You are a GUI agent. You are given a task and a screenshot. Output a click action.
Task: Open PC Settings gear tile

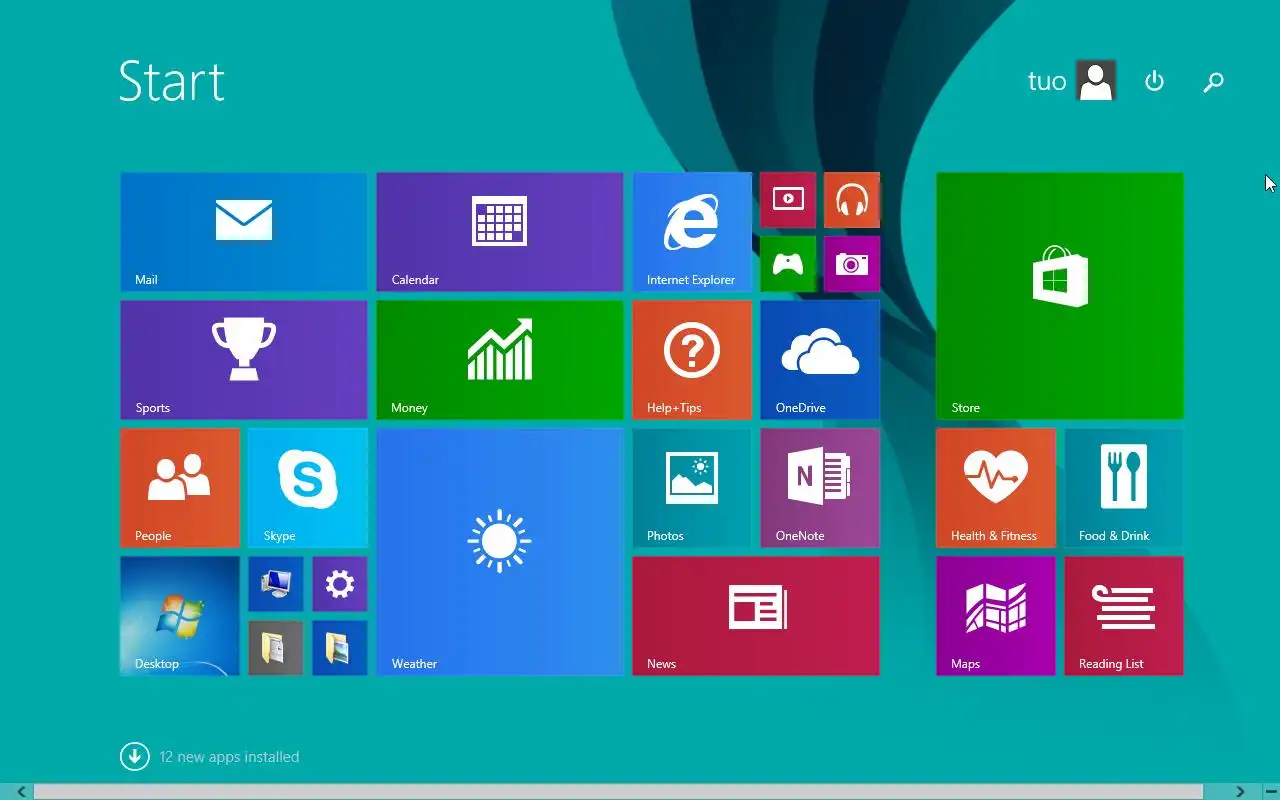tap(340, 584)
